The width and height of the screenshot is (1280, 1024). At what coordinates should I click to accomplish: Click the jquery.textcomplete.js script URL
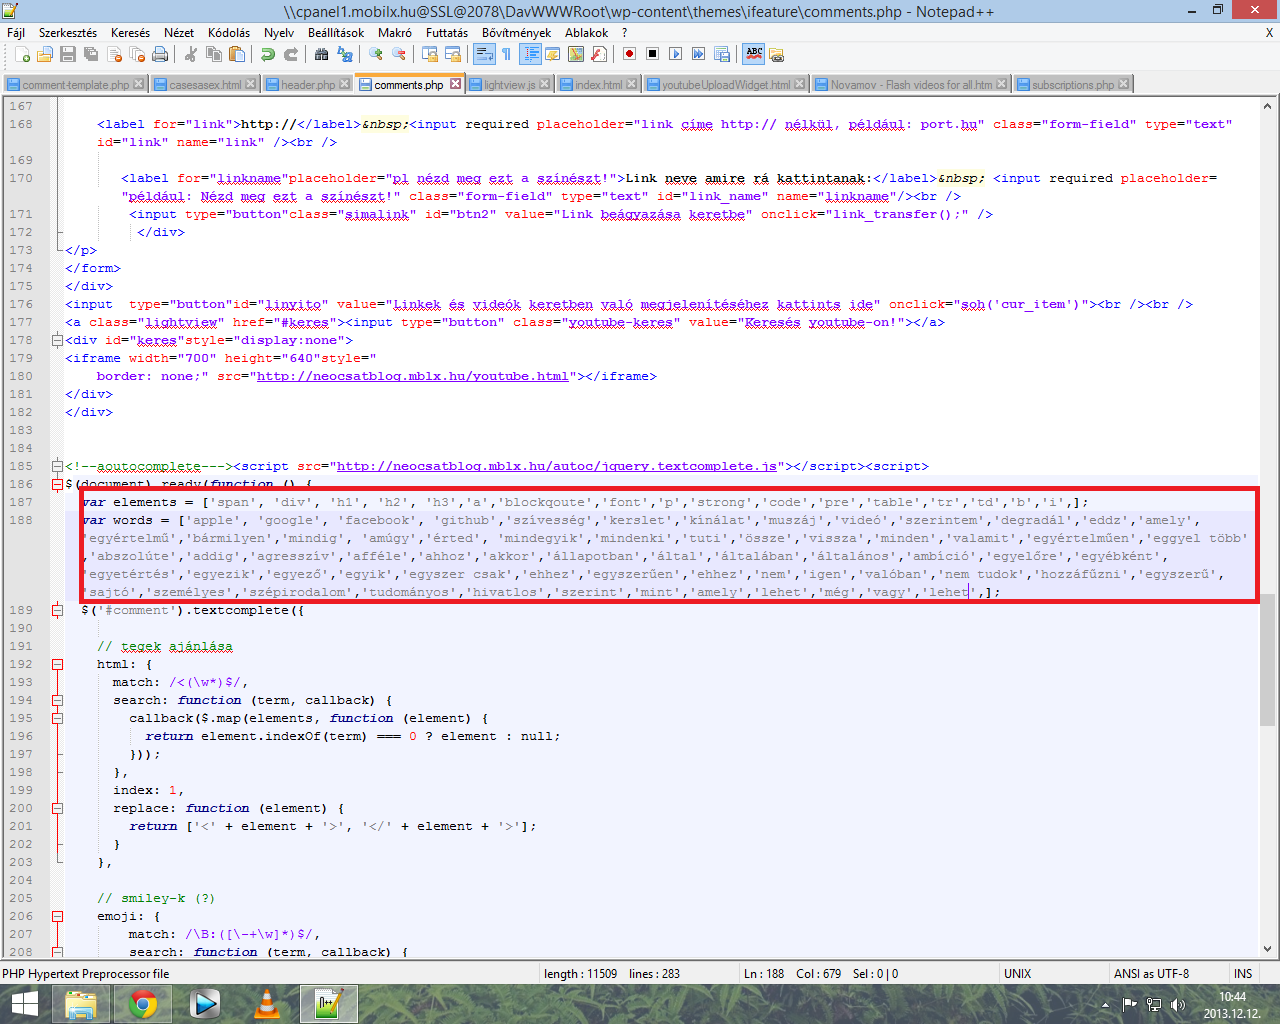557,466
